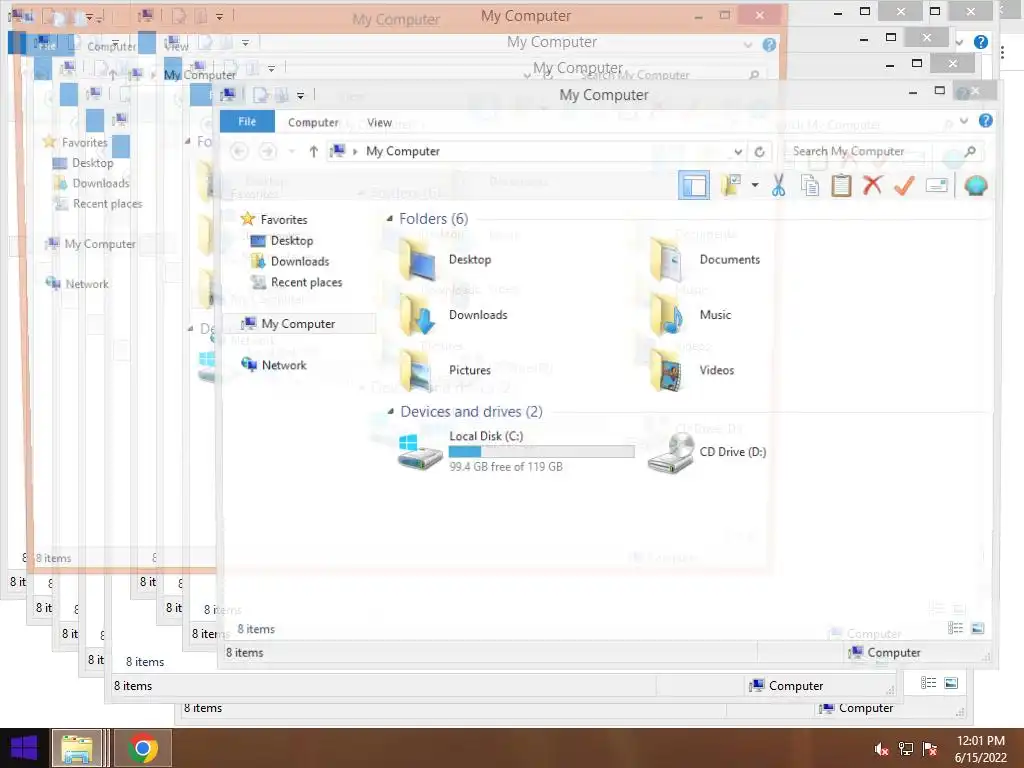Launch Google Chrome from the taskbar
Screen dimensions: 1024x768
click(x=142, y=748)
